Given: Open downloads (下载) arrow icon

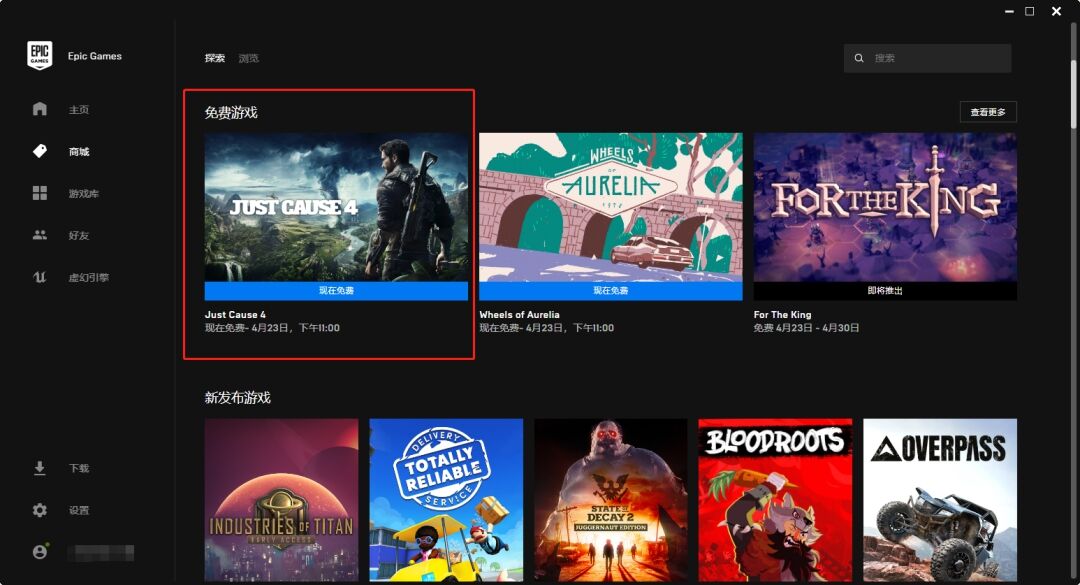Looking at the screenshot, I should (x=40, y=468).
